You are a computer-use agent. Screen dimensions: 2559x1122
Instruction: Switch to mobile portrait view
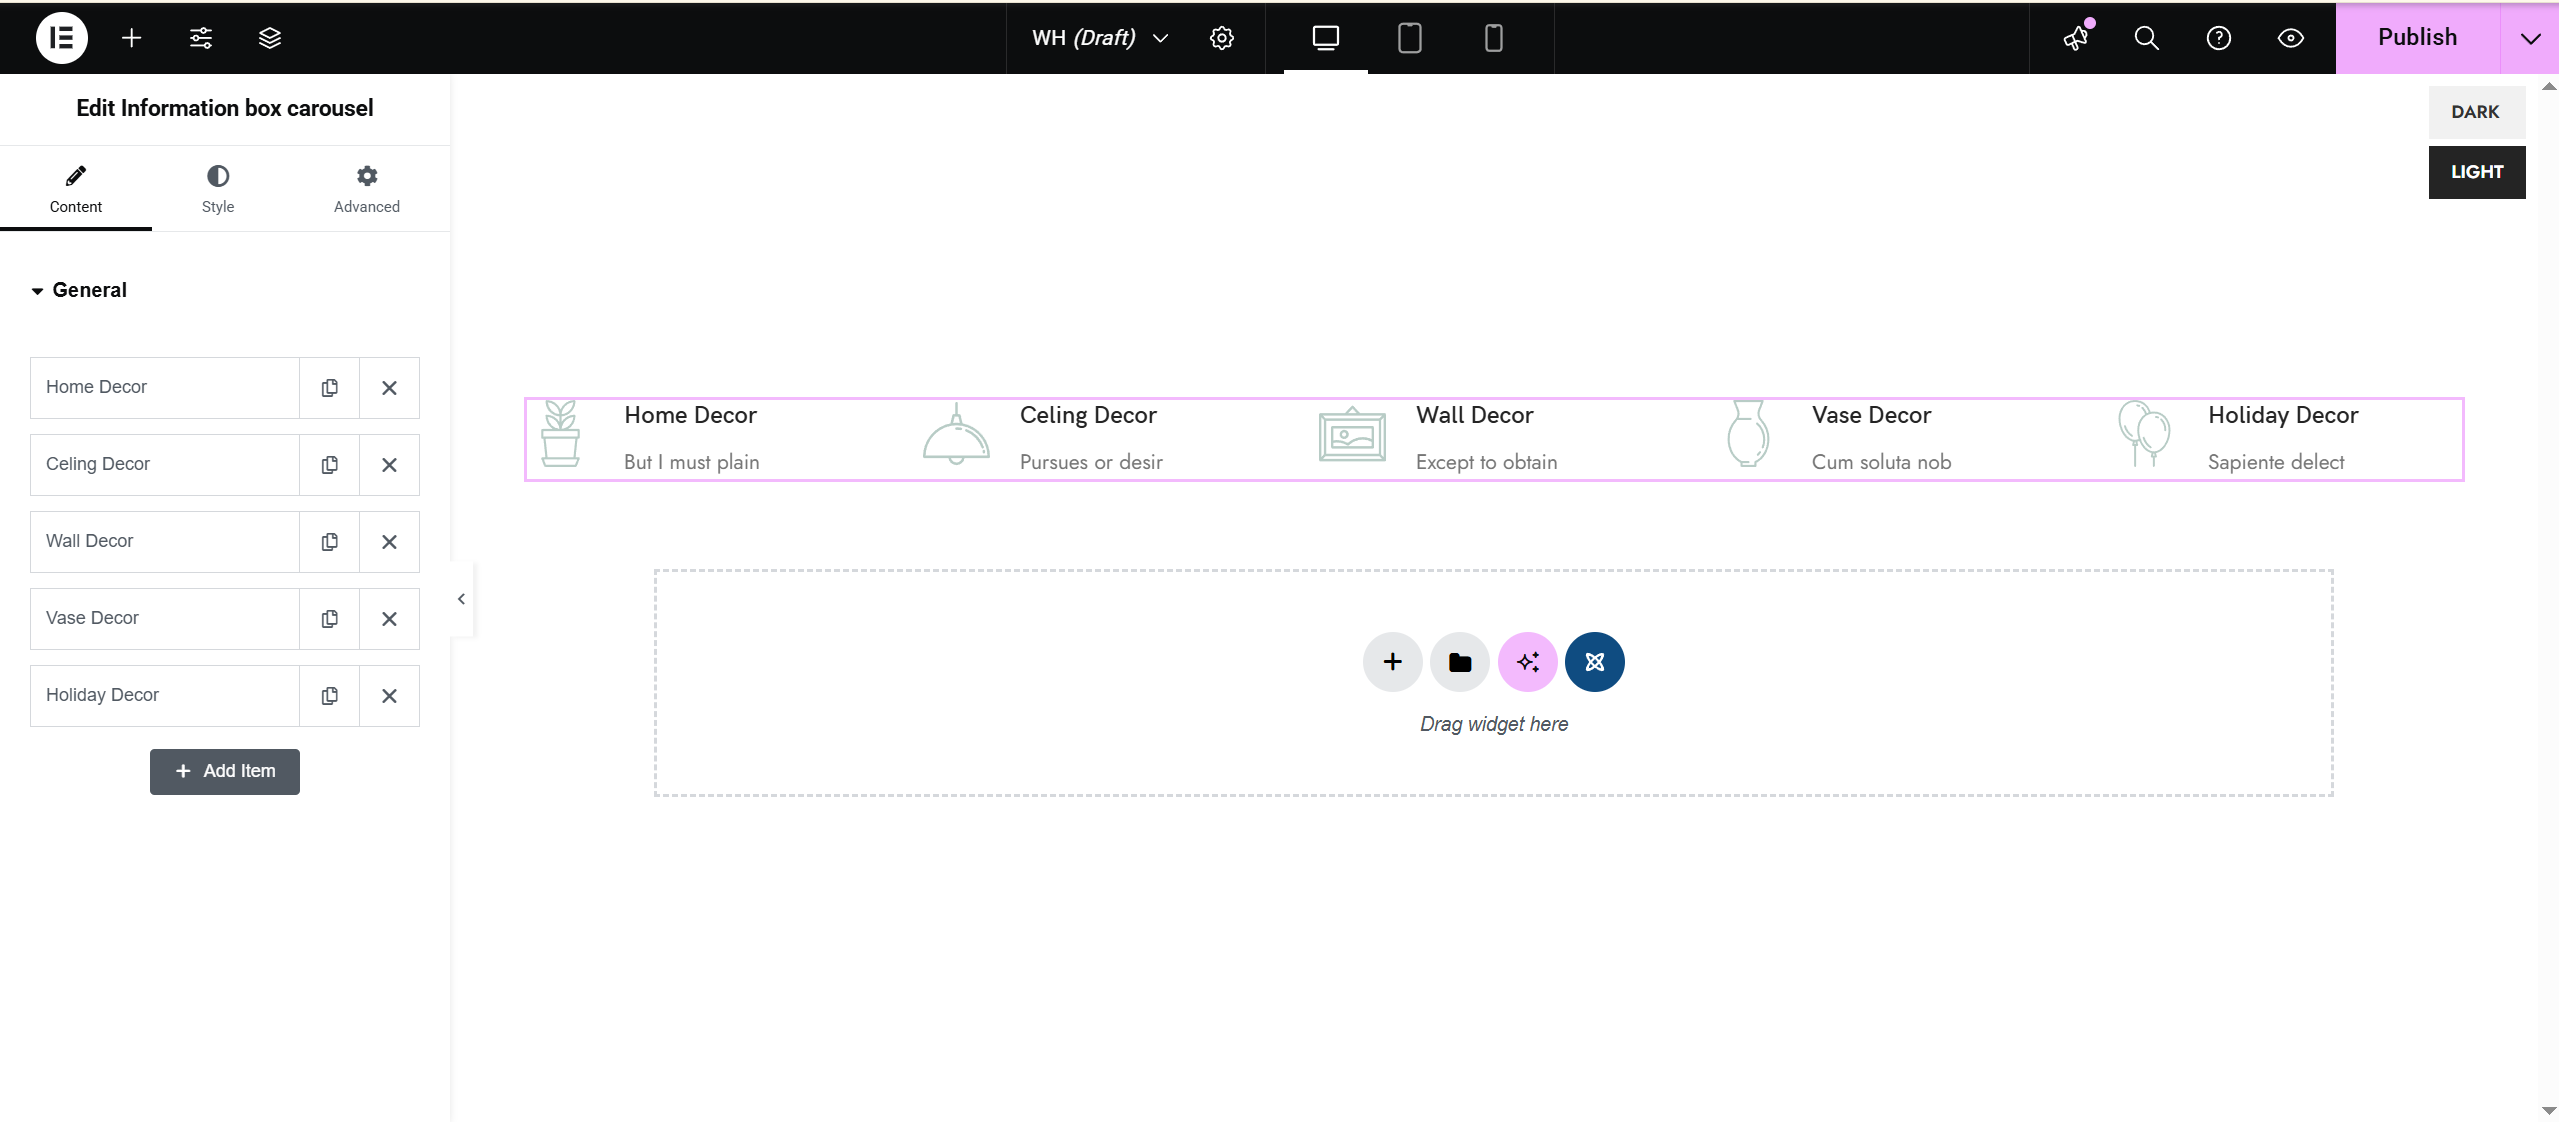pyautogui.click(x=1493, y=38)
